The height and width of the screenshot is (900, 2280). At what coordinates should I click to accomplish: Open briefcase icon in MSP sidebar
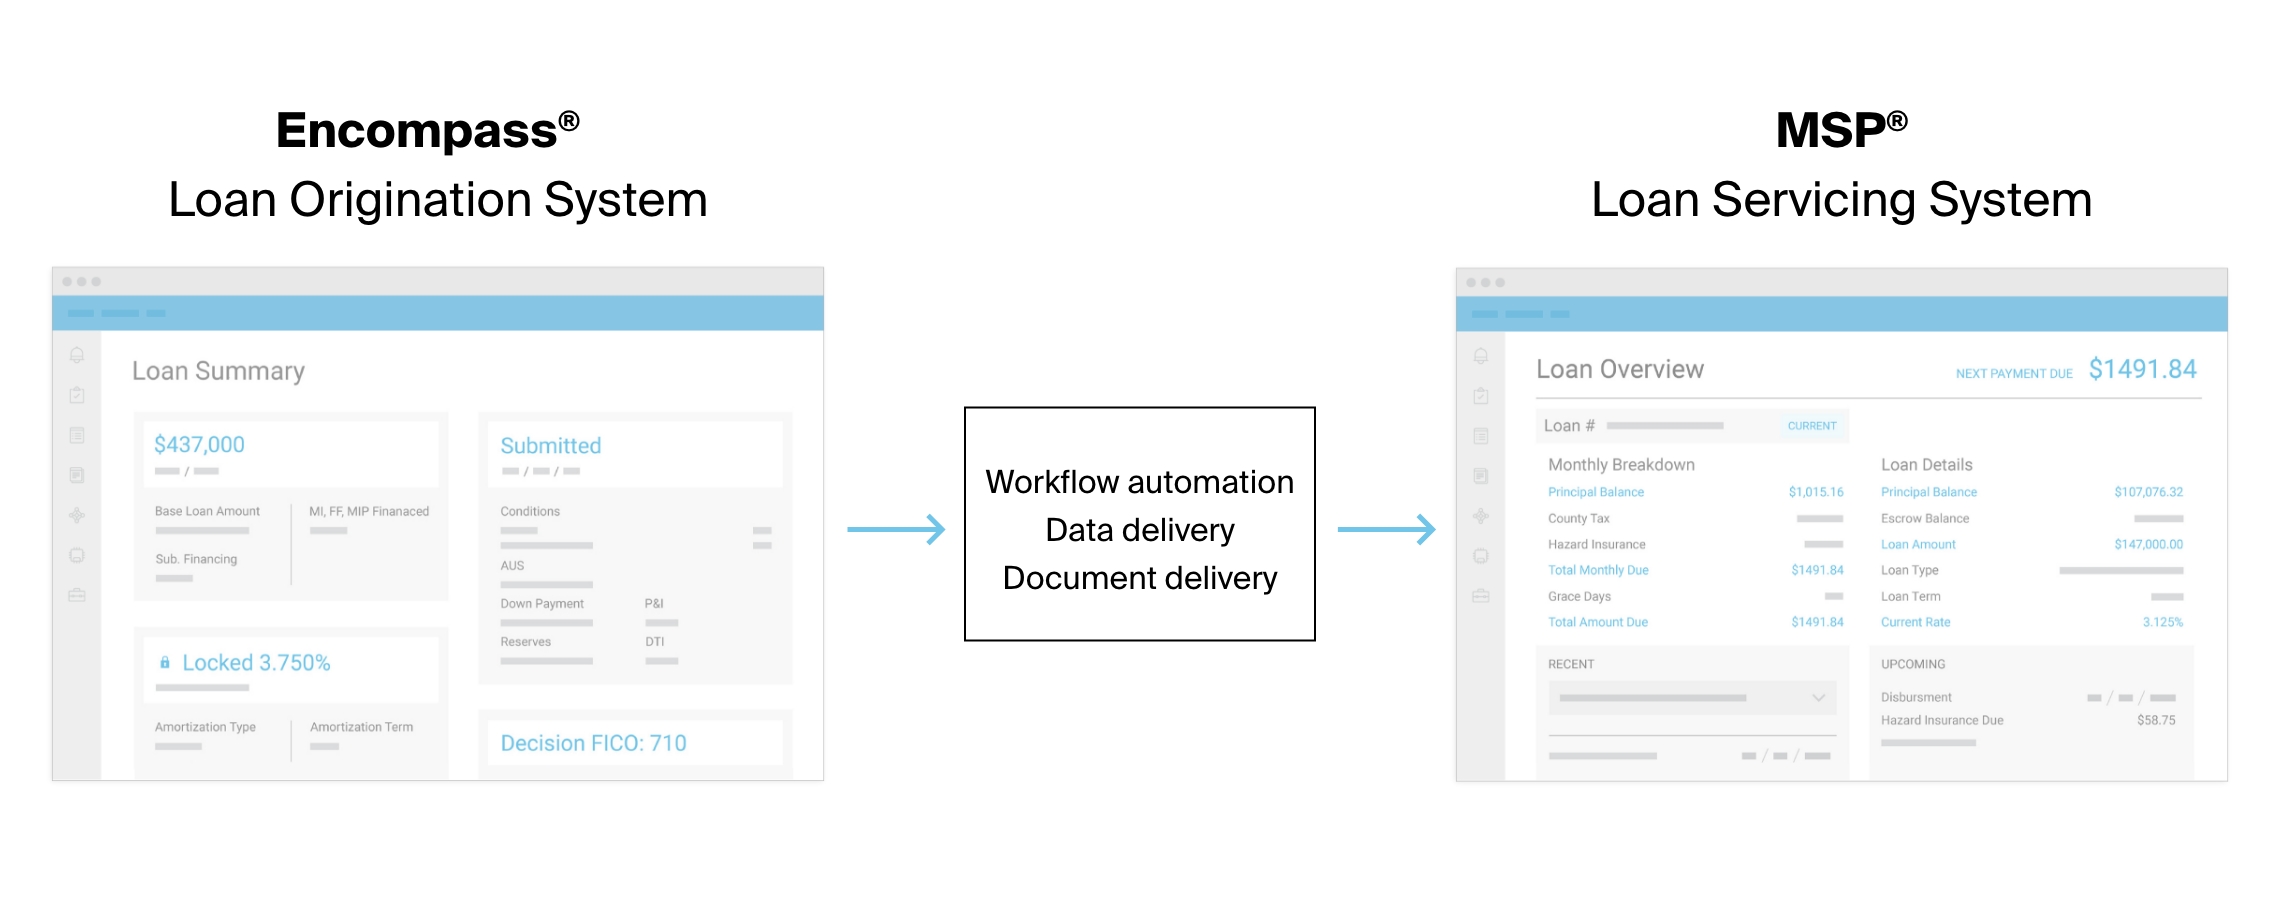pyautogui.click(x=1481, y=596)
